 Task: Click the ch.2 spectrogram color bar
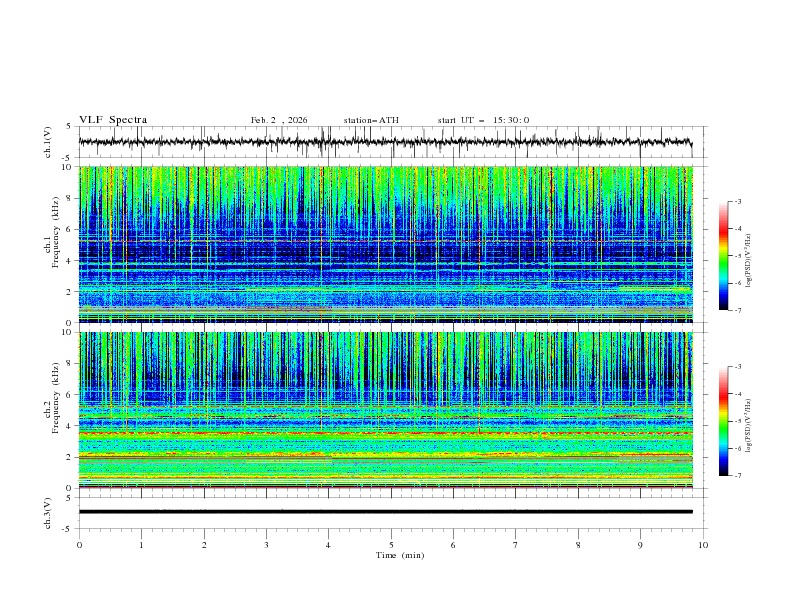723,421
